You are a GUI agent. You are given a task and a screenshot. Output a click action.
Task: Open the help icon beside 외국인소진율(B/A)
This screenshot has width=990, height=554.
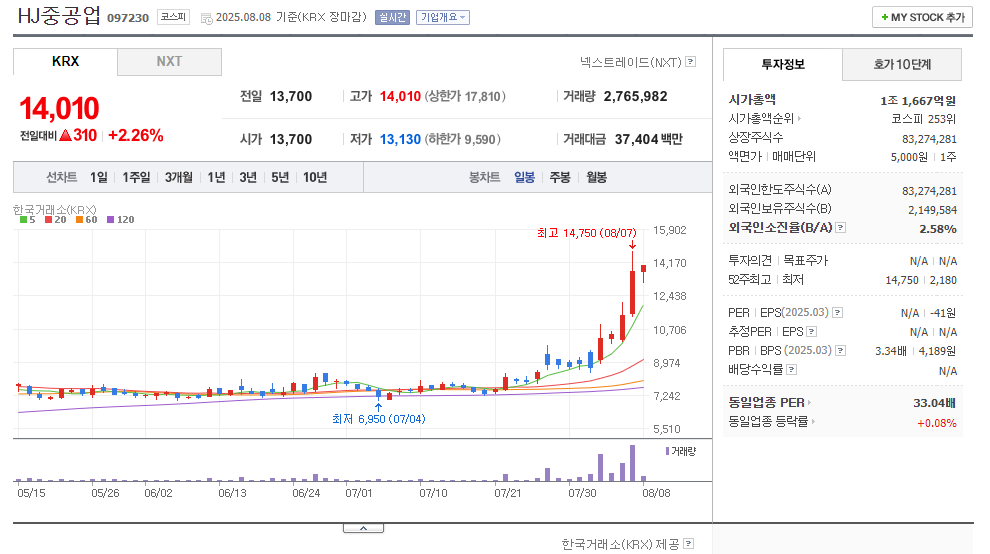point(841,228)
